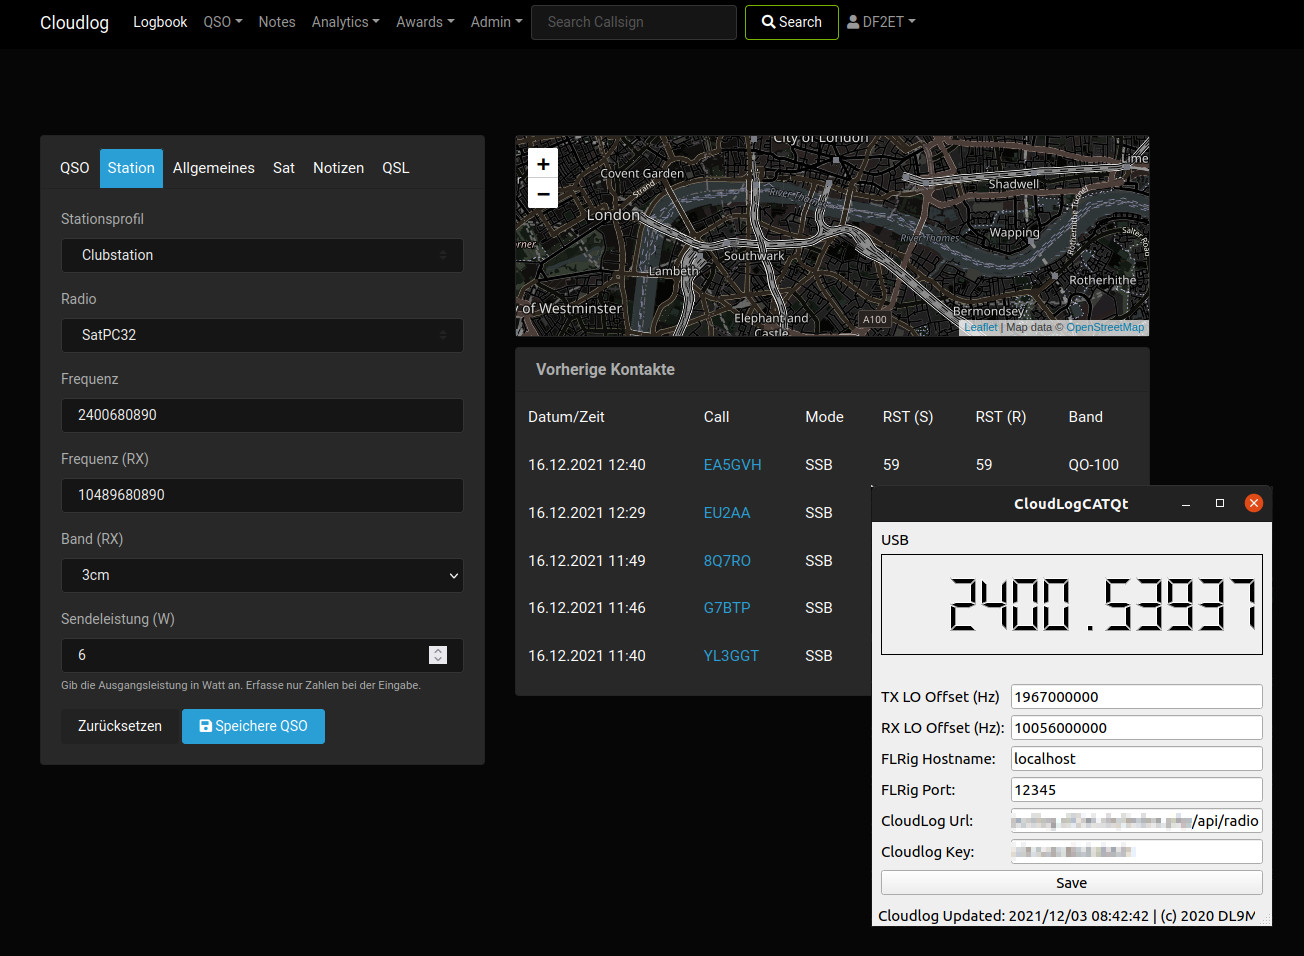Close the CloudLogCATQt window
Image resolution: width=1304 pixels, height=956 pixels.
click(1253, 503)
